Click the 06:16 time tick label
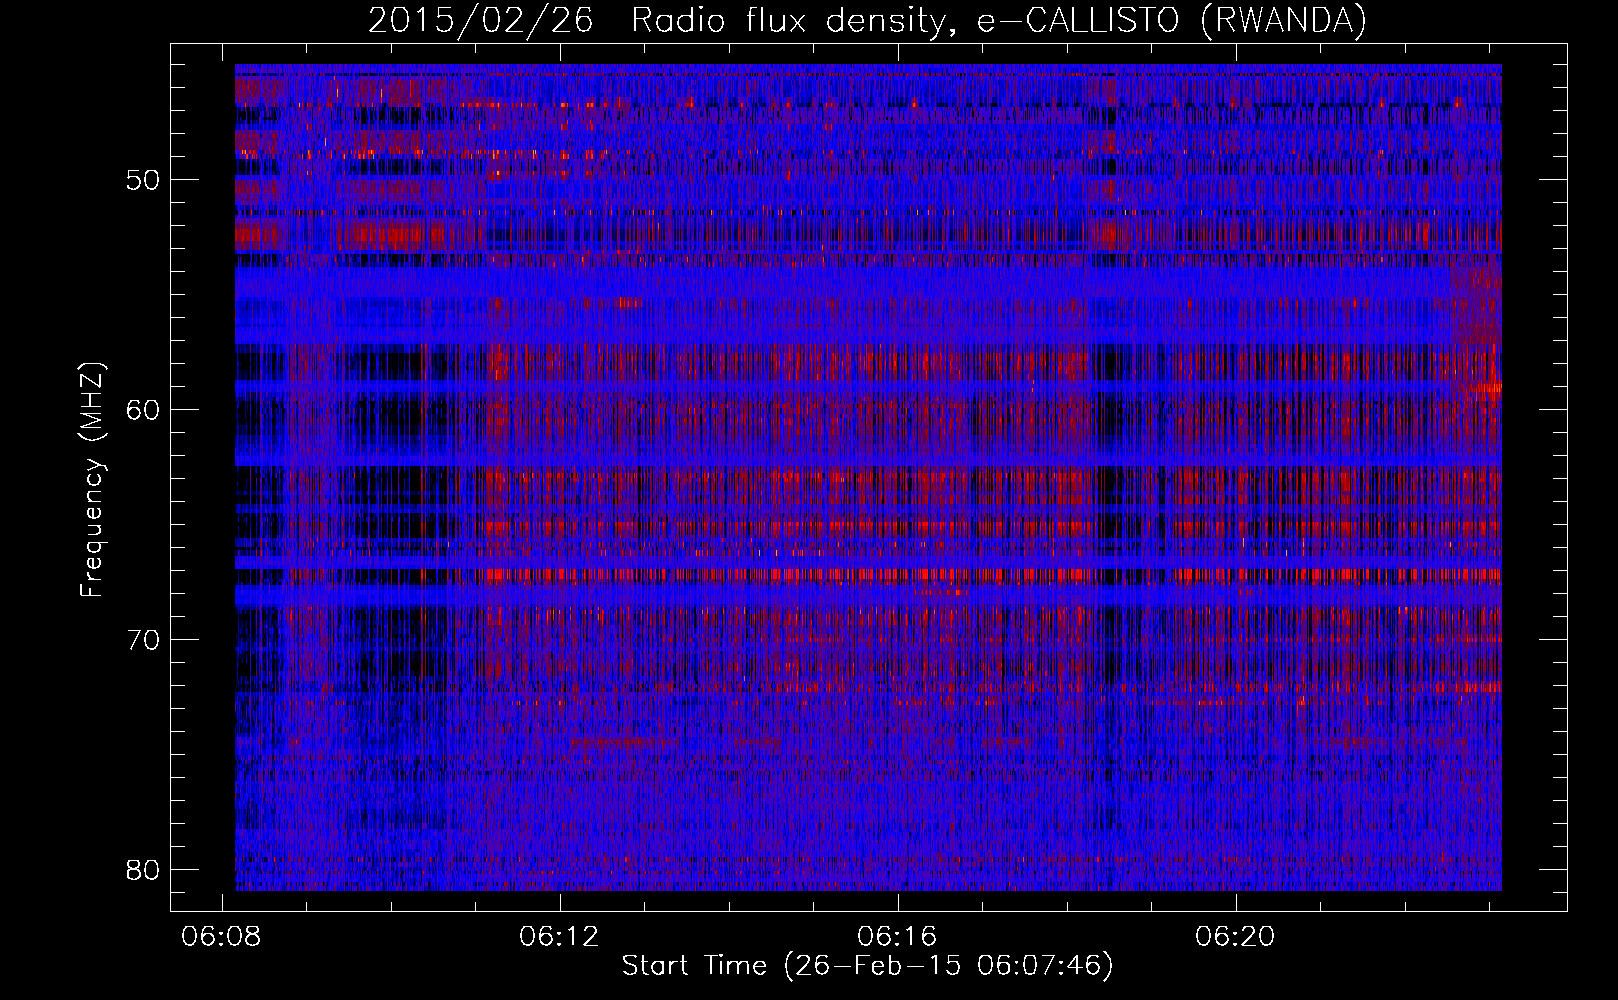 897,936
